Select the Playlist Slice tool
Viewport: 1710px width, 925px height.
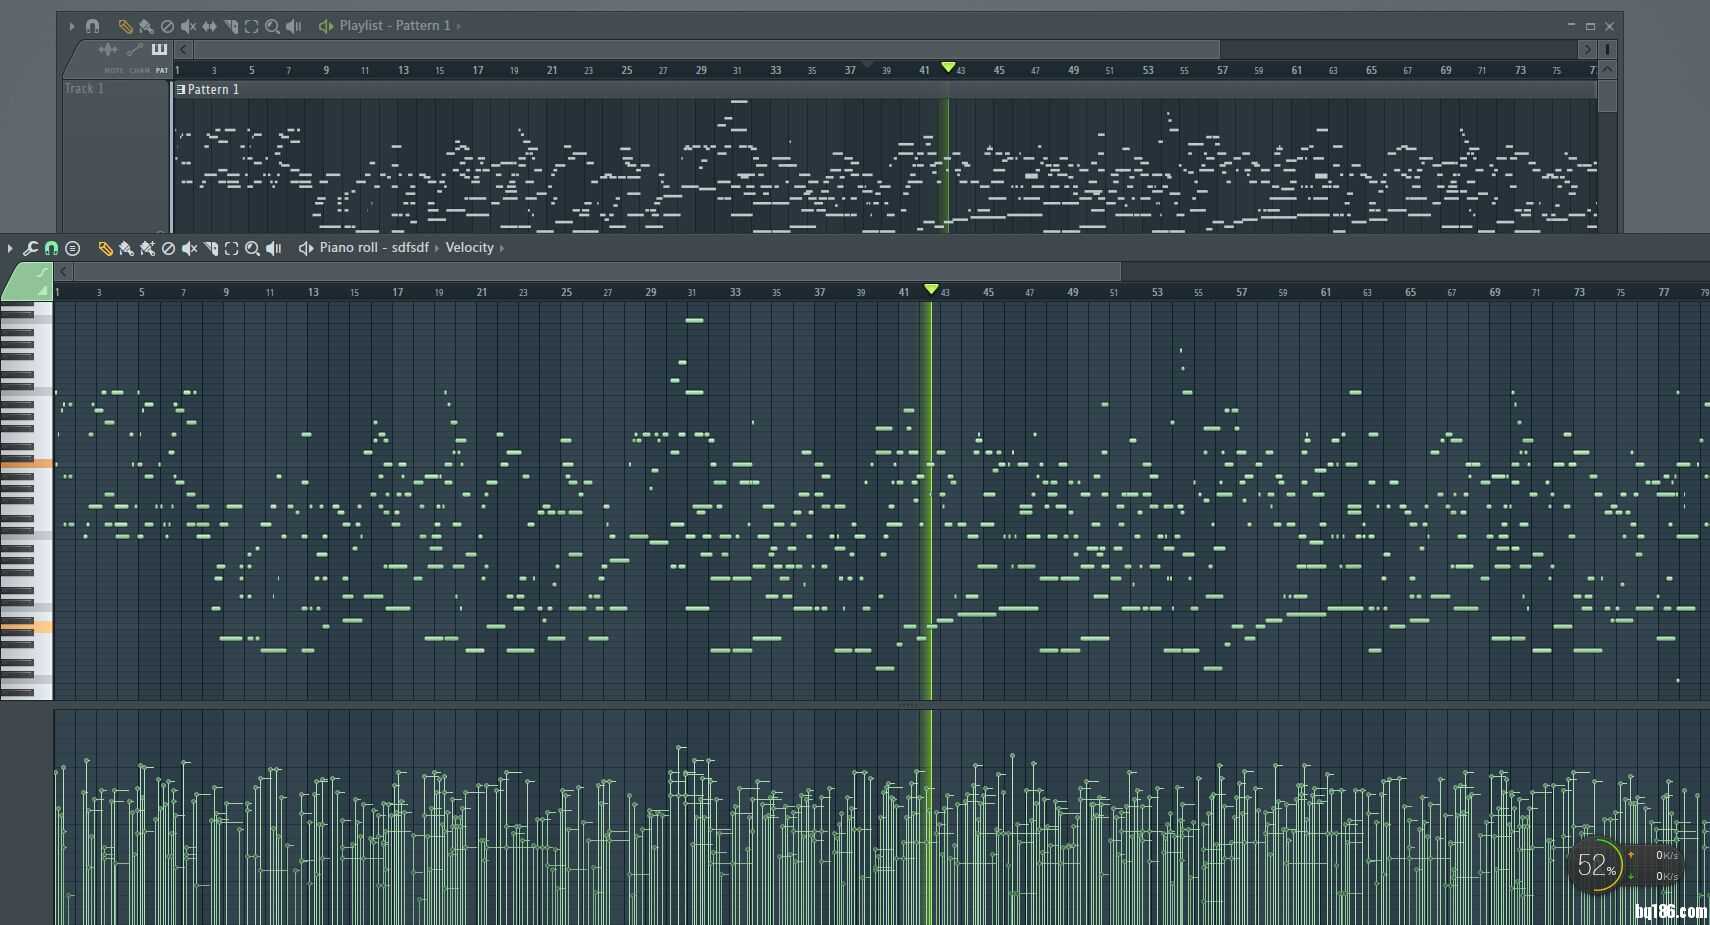pos(230,26)
